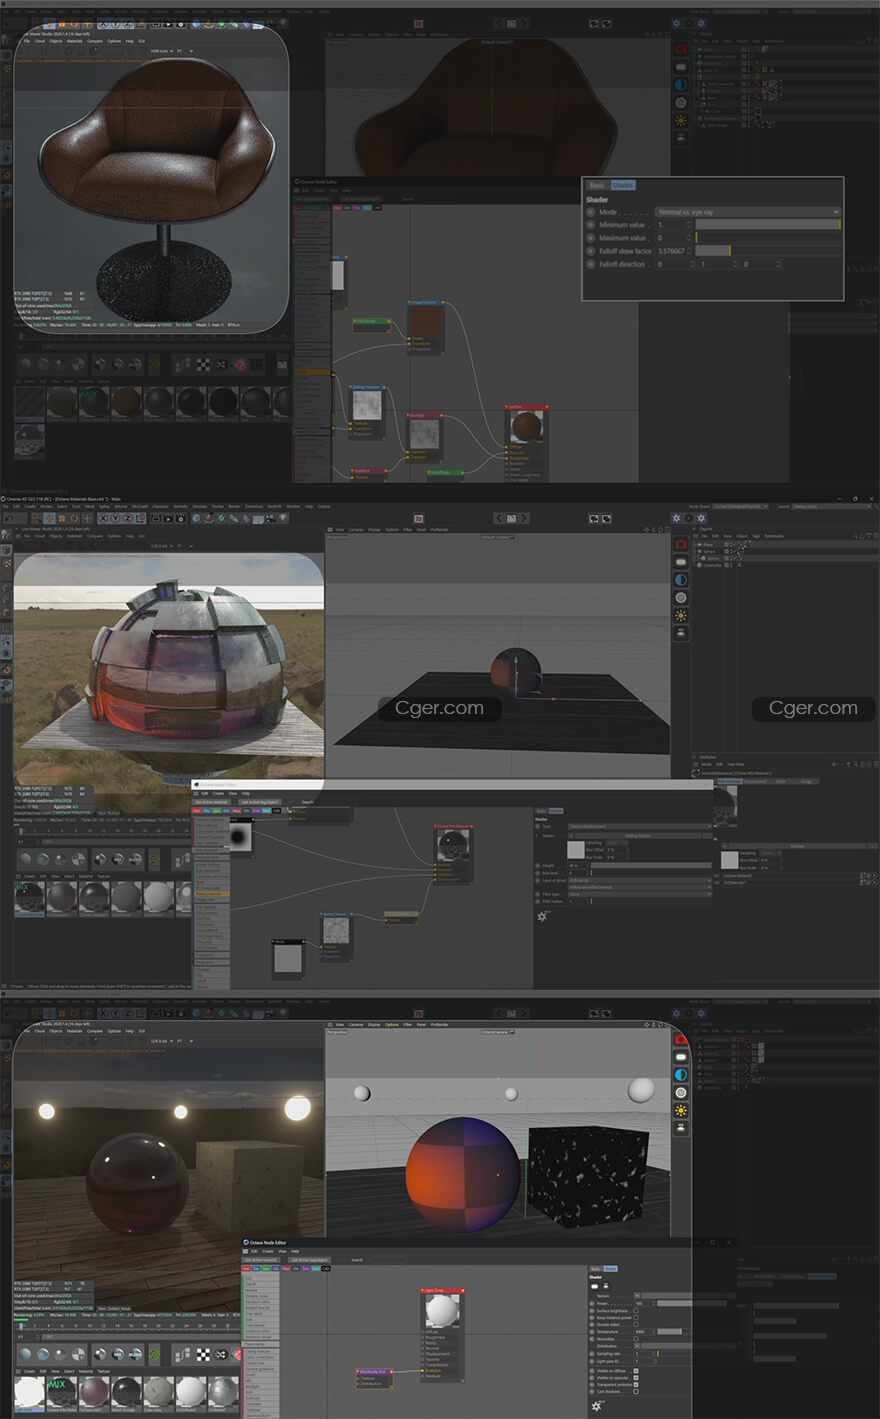Viewport: 880px width, 1419px height.
Task: Click red camera icon in bottom screenshot's side strip
Action: [681, 1039]
